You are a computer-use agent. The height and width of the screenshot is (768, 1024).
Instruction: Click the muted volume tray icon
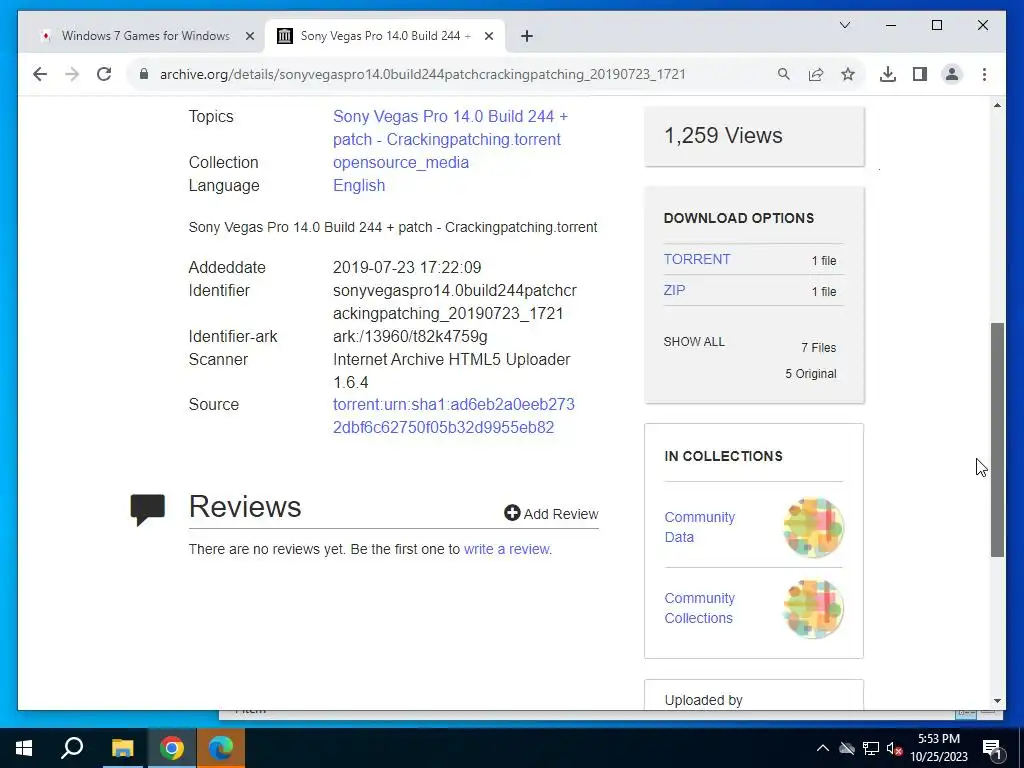click(x=894, y=748)
